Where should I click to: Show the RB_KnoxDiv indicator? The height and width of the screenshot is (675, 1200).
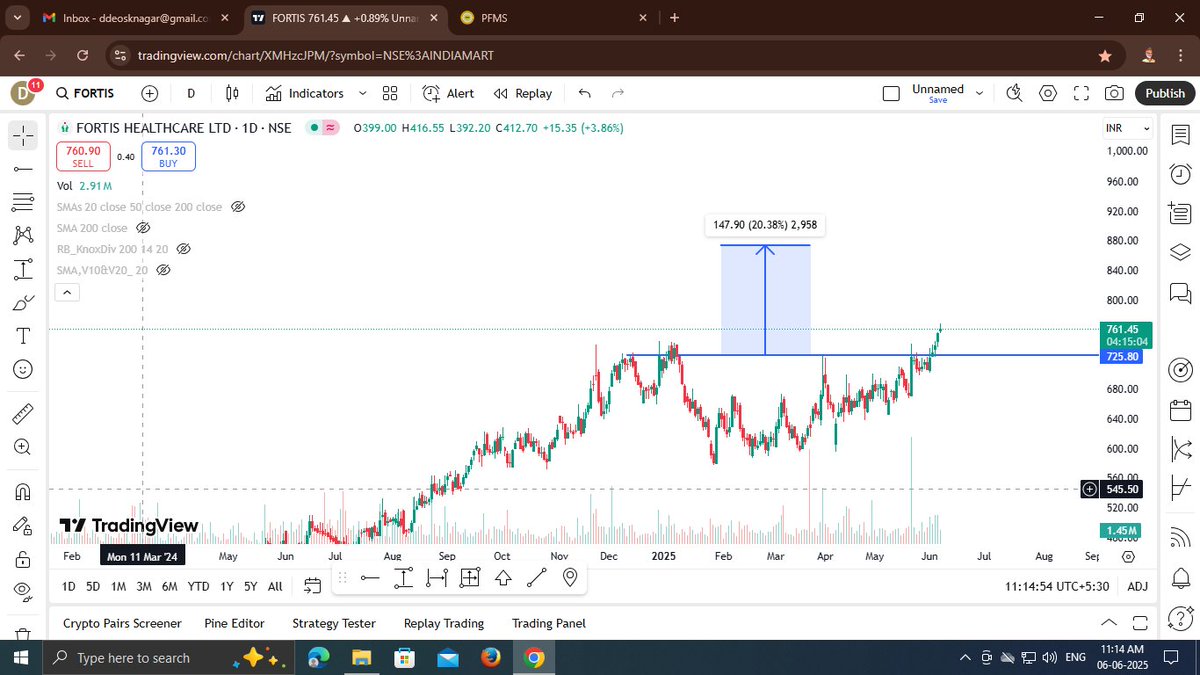pos(183,249)
